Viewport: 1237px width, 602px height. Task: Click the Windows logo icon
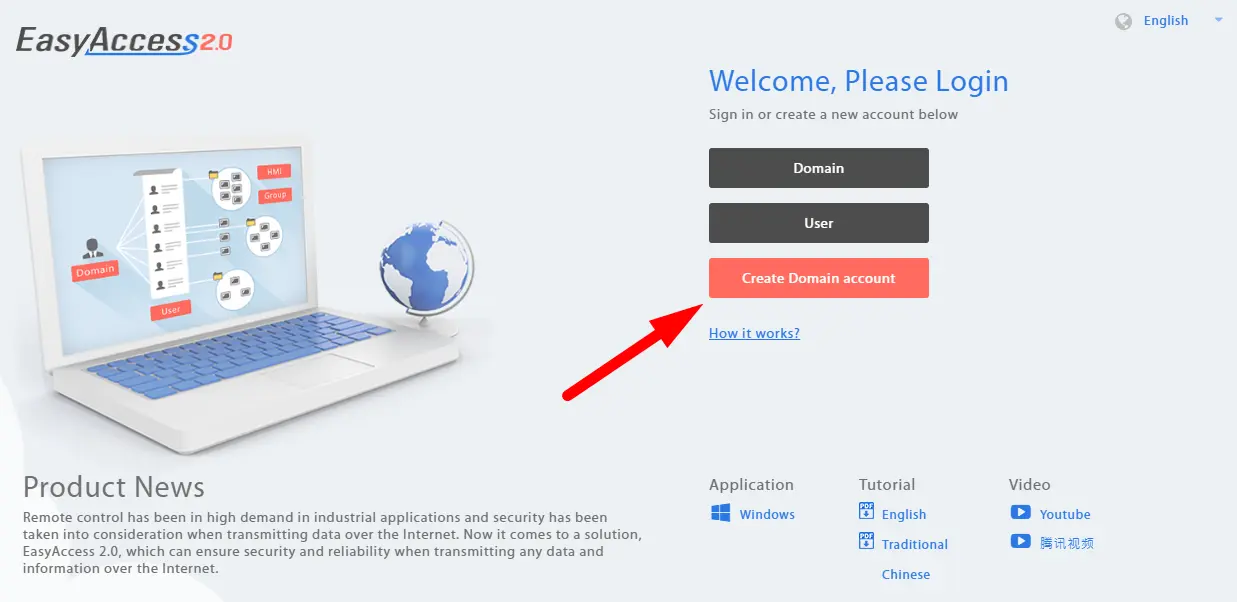coord(720,513)
